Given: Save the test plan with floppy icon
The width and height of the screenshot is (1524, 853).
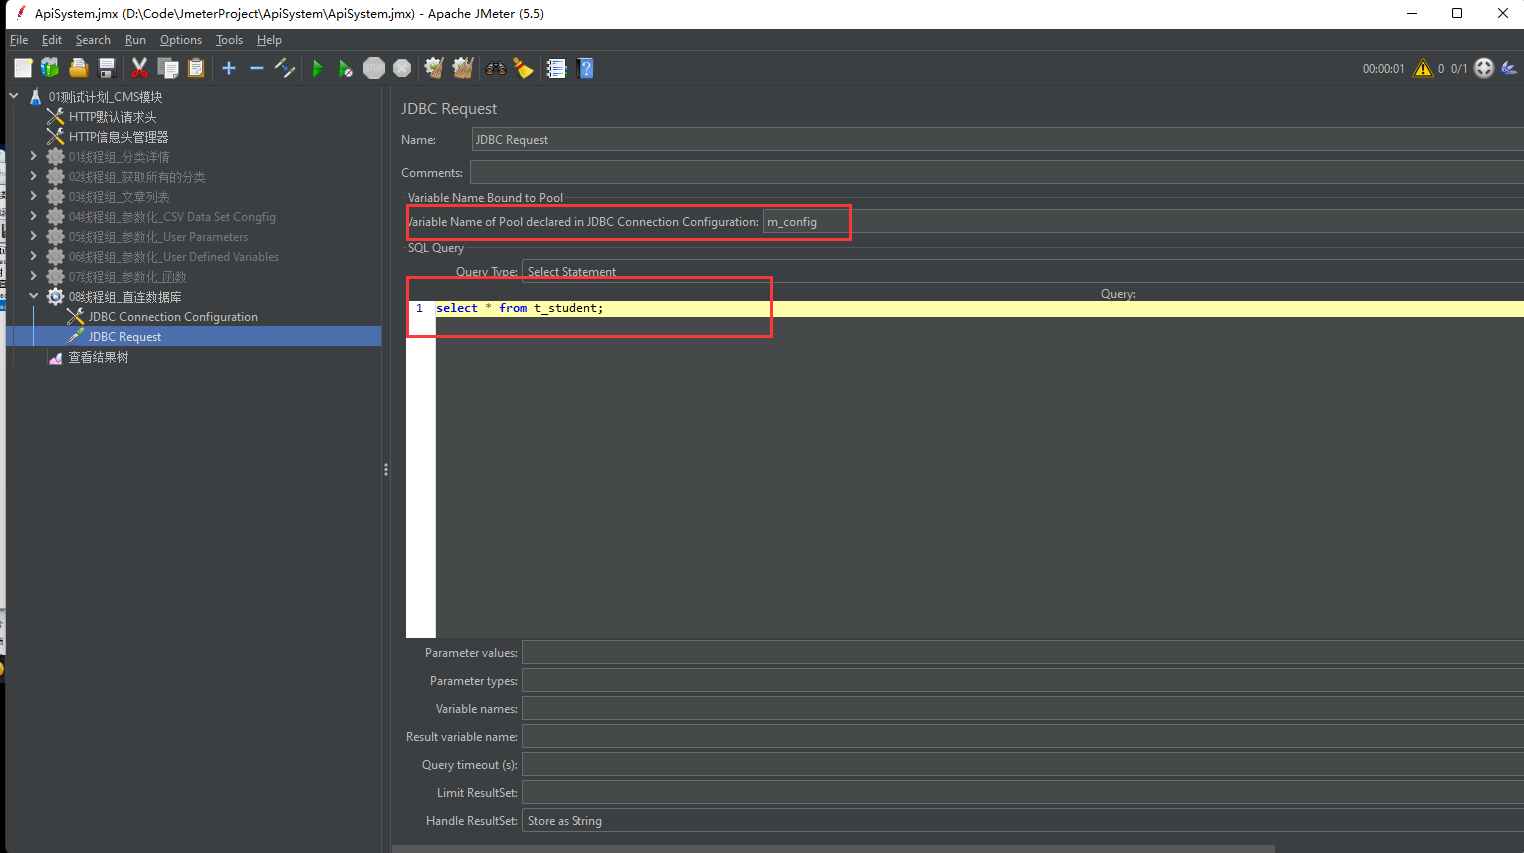Looking at the screenshot, I should (x=107, y=68).
